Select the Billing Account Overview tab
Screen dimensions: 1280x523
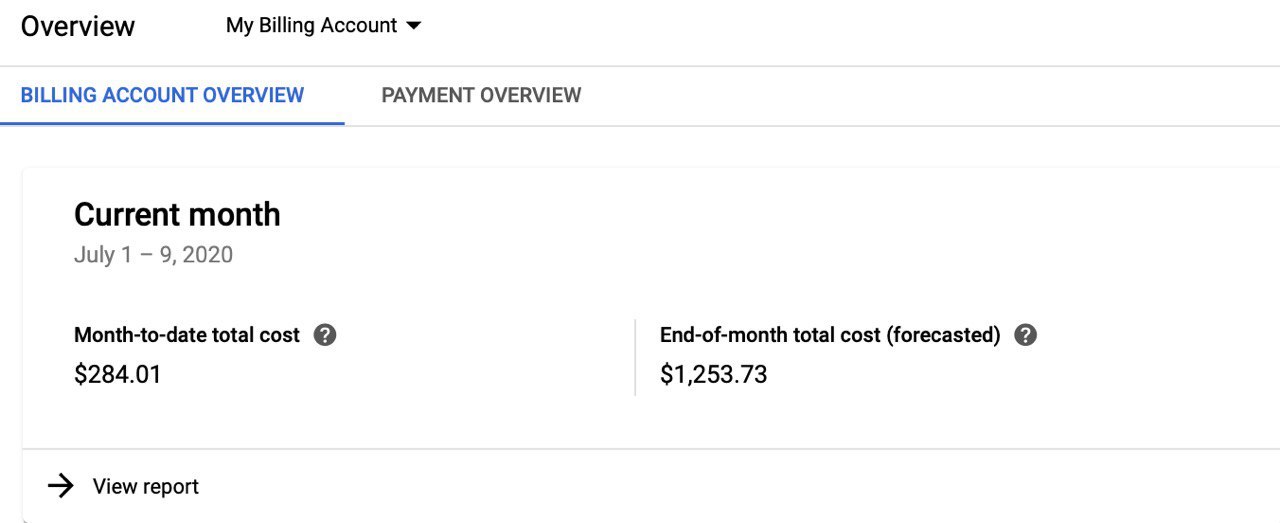162,95
